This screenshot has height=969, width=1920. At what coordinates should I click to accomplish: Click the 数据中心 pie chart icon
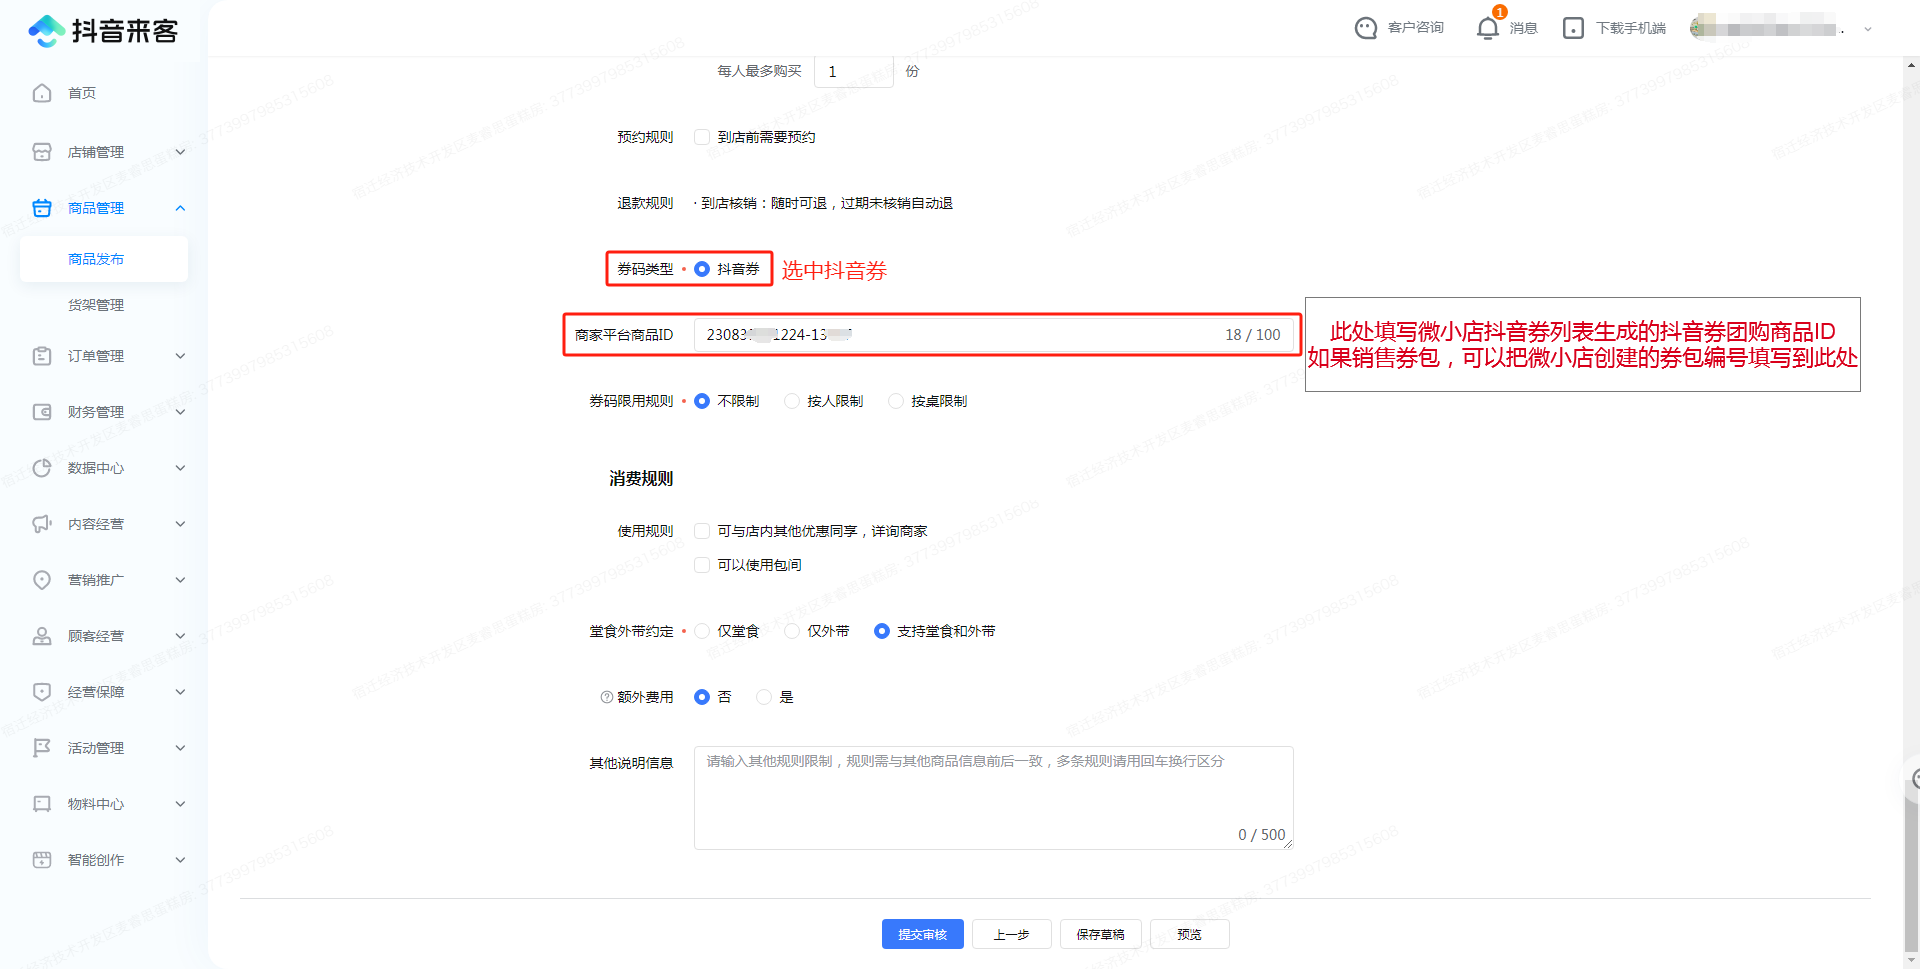42,468
